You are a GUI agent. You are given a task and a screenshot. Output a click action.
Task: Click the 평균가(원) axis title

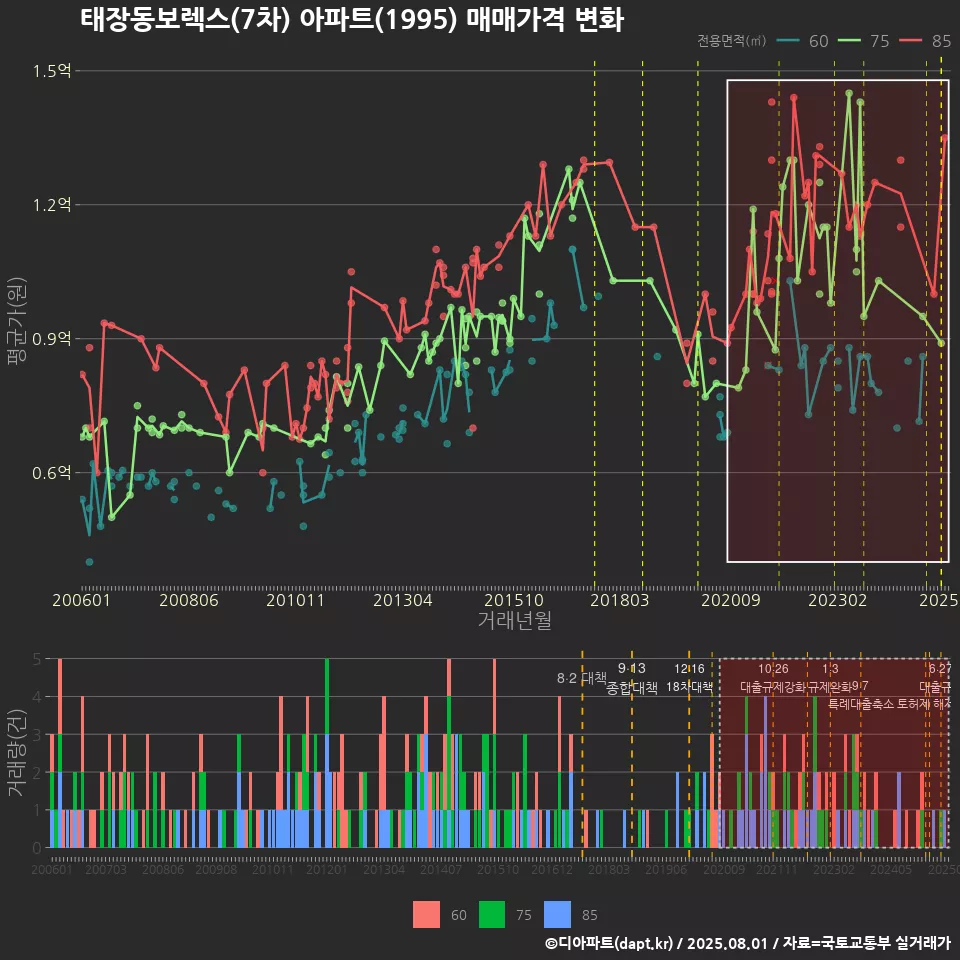click(x=17, y=321)
